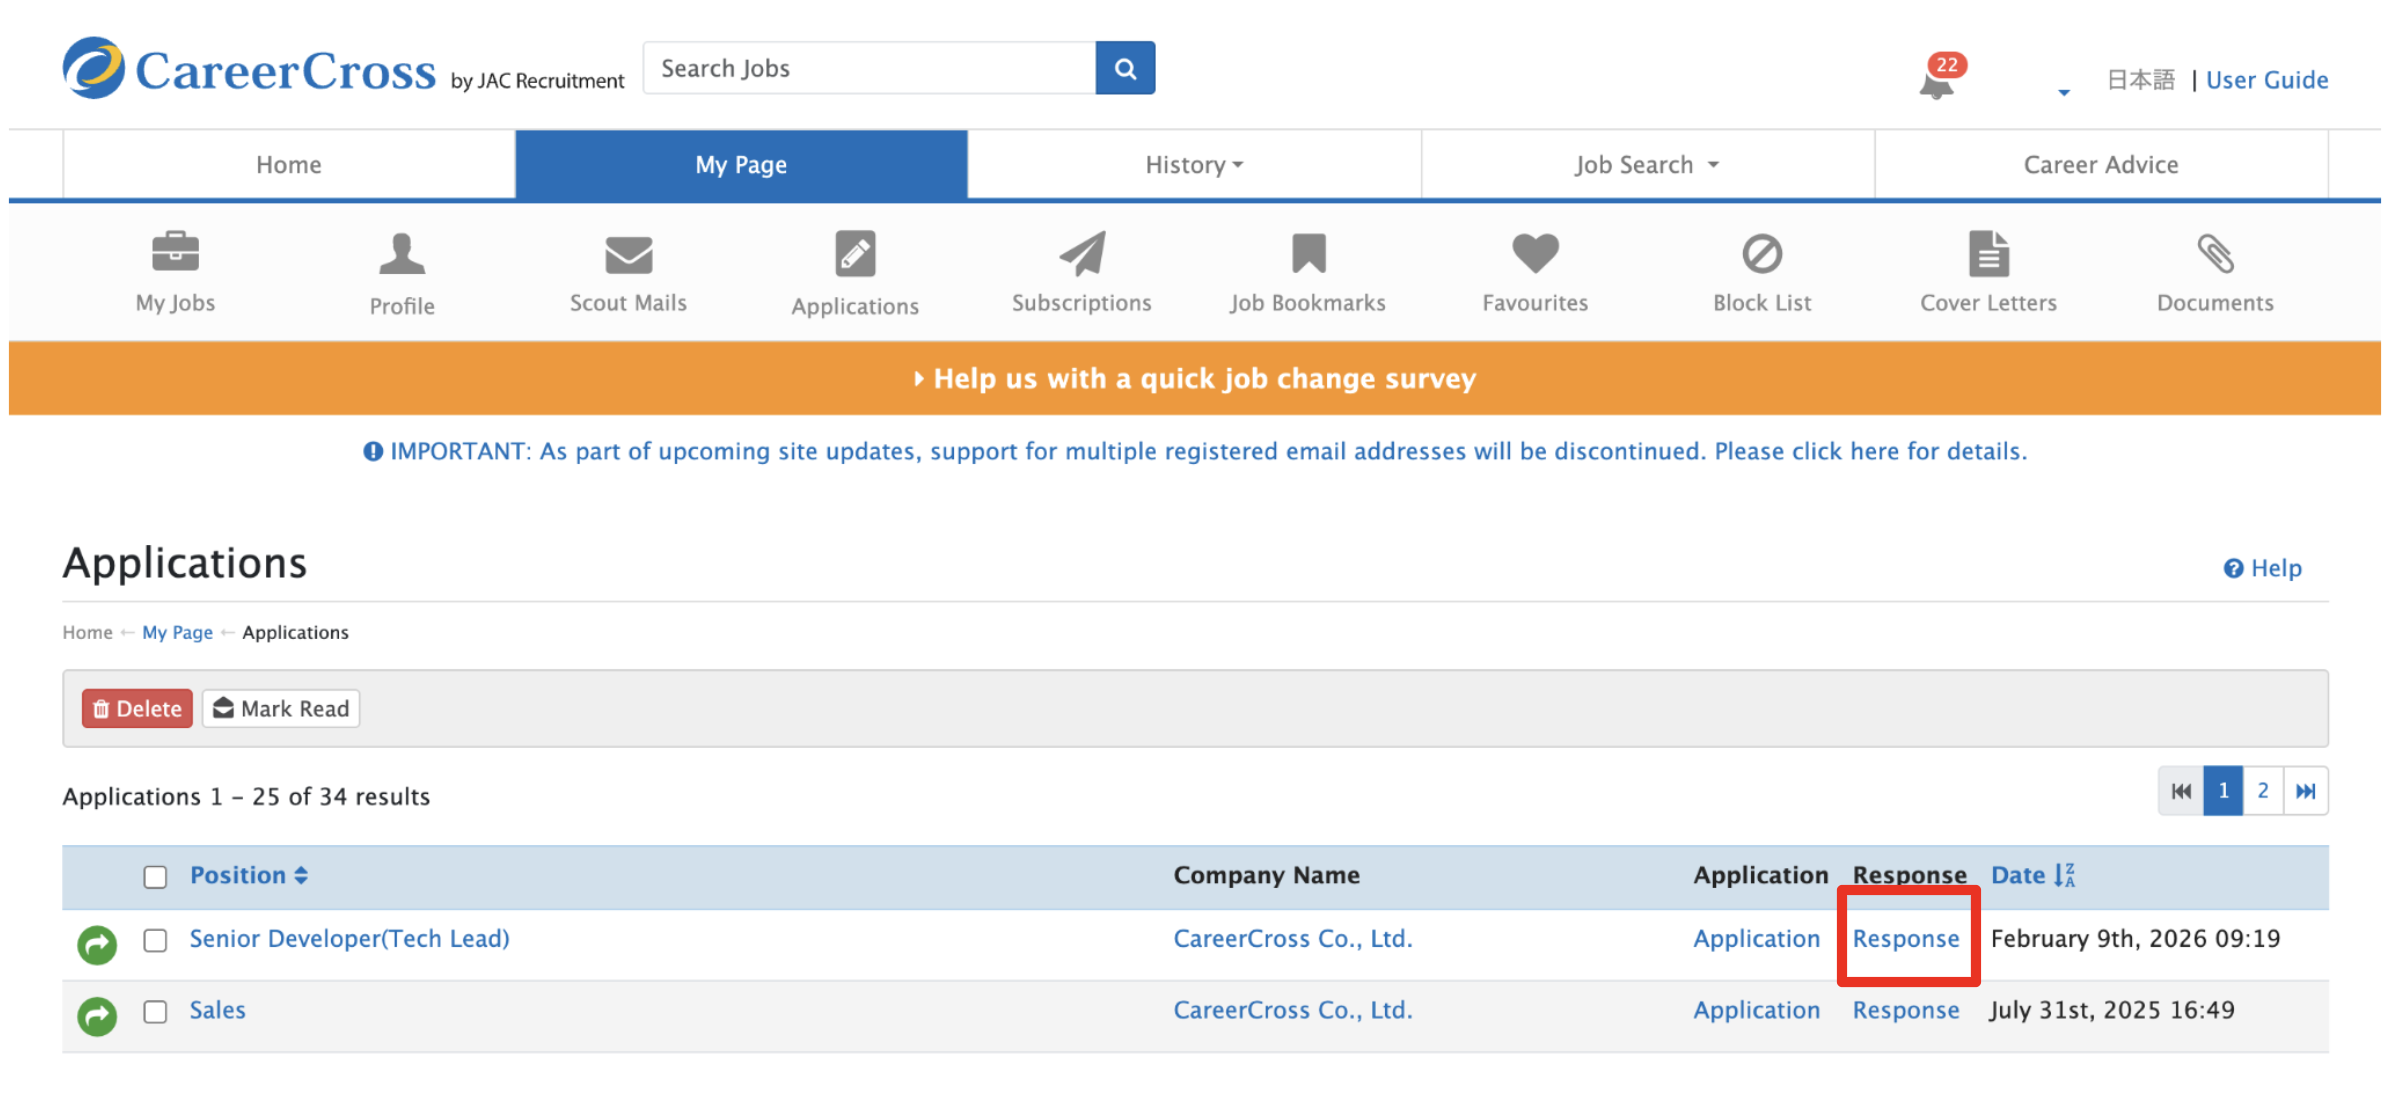
Task: Open the user account dropdown caret
Action: point(2063,92)
